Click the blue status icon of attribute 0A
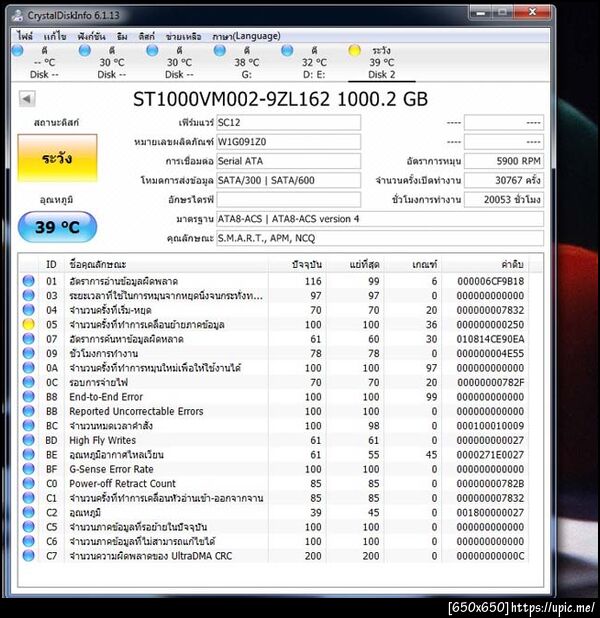Image resolution: width=600 pixels, height=618 pixels. tap(28, 367)
